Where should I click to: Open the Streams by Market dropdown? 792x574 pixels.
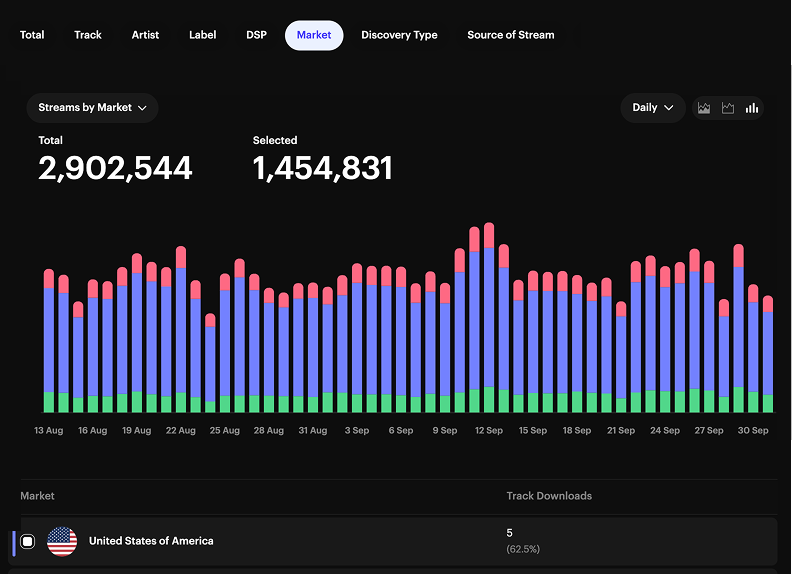(x=92, y=107)
